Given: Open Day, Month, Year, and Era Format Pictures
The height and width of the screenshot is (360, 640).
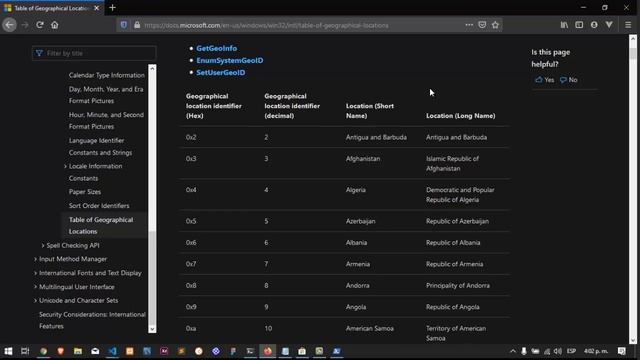Looking at the screenshot, I should click(x=106, y=95).
